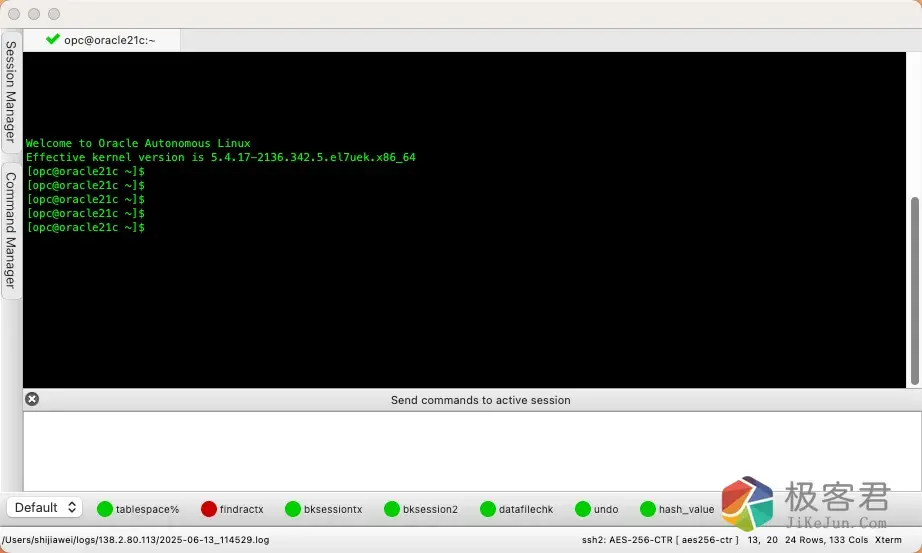Click green circle icon beside bksession2
This screenshot has width=922, height=553.
(x=392, y=509)
